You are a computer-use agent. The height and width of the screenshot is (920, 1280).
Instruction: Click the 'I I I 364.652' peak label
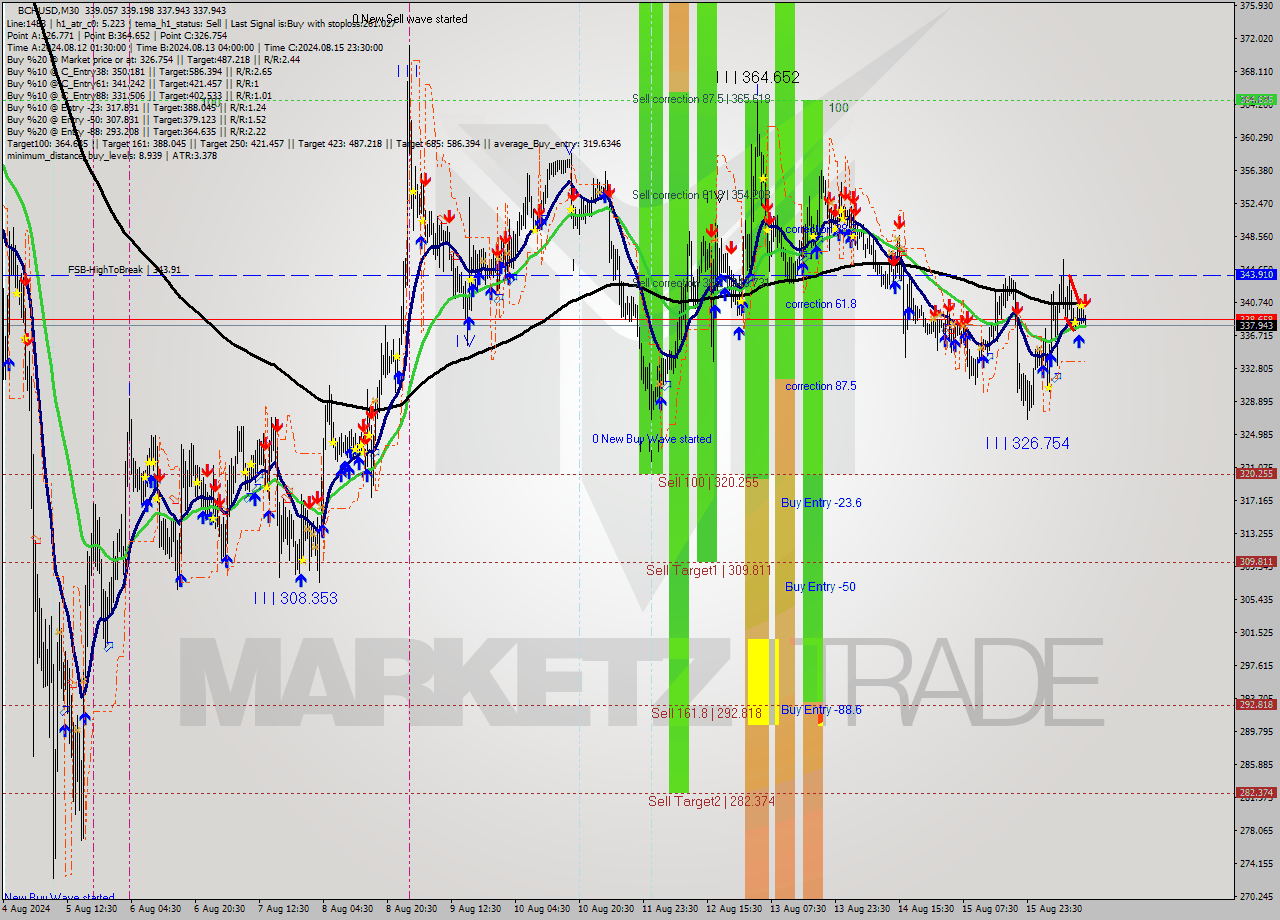[x=757, y=77]
